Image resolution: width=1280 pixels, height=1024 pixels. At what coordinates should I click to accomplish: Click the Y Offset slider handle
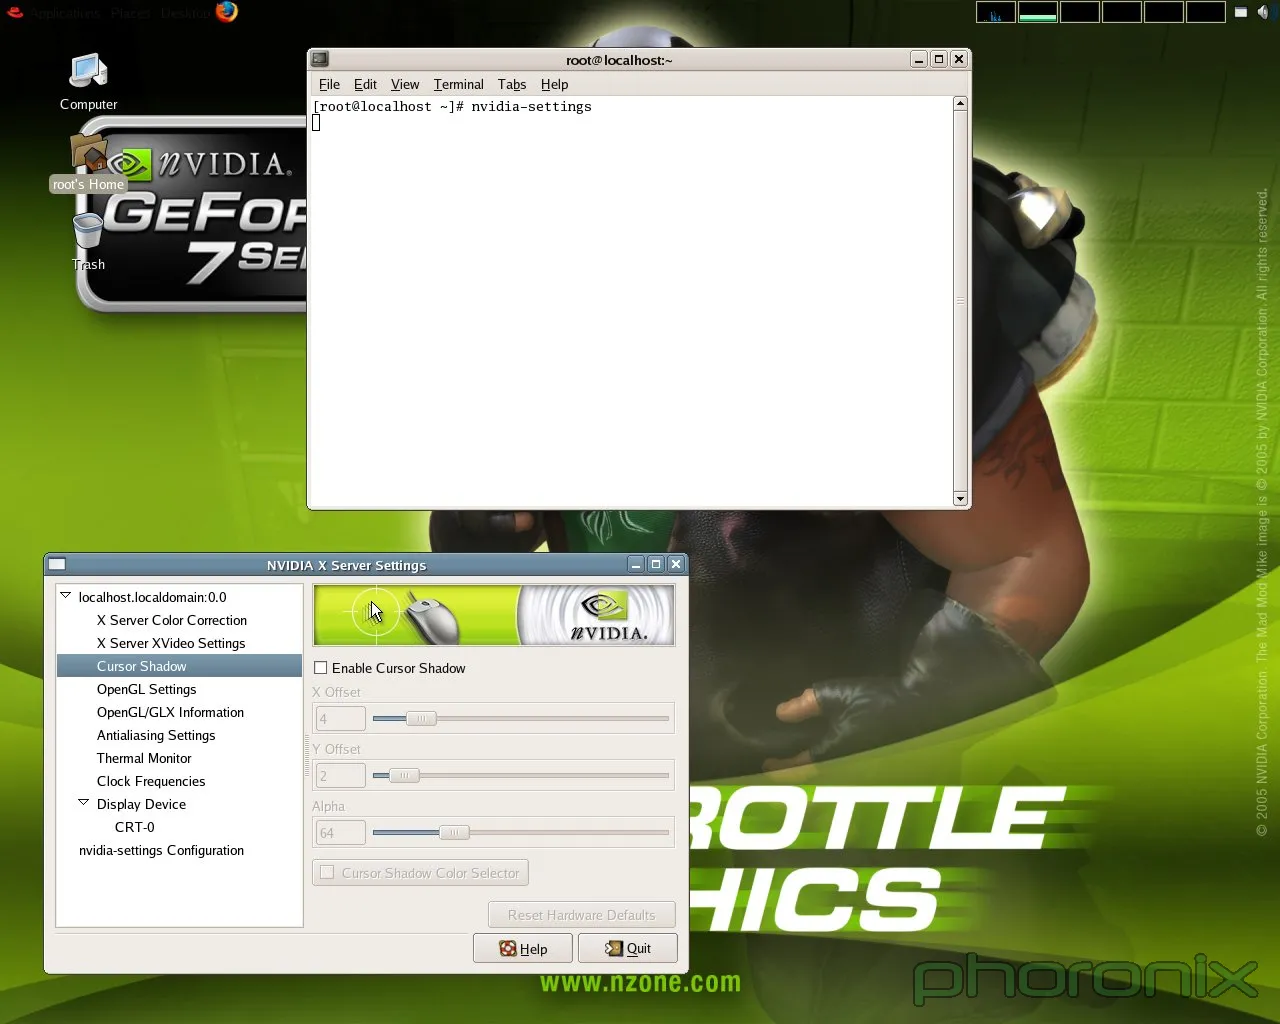tap(404, 775)
